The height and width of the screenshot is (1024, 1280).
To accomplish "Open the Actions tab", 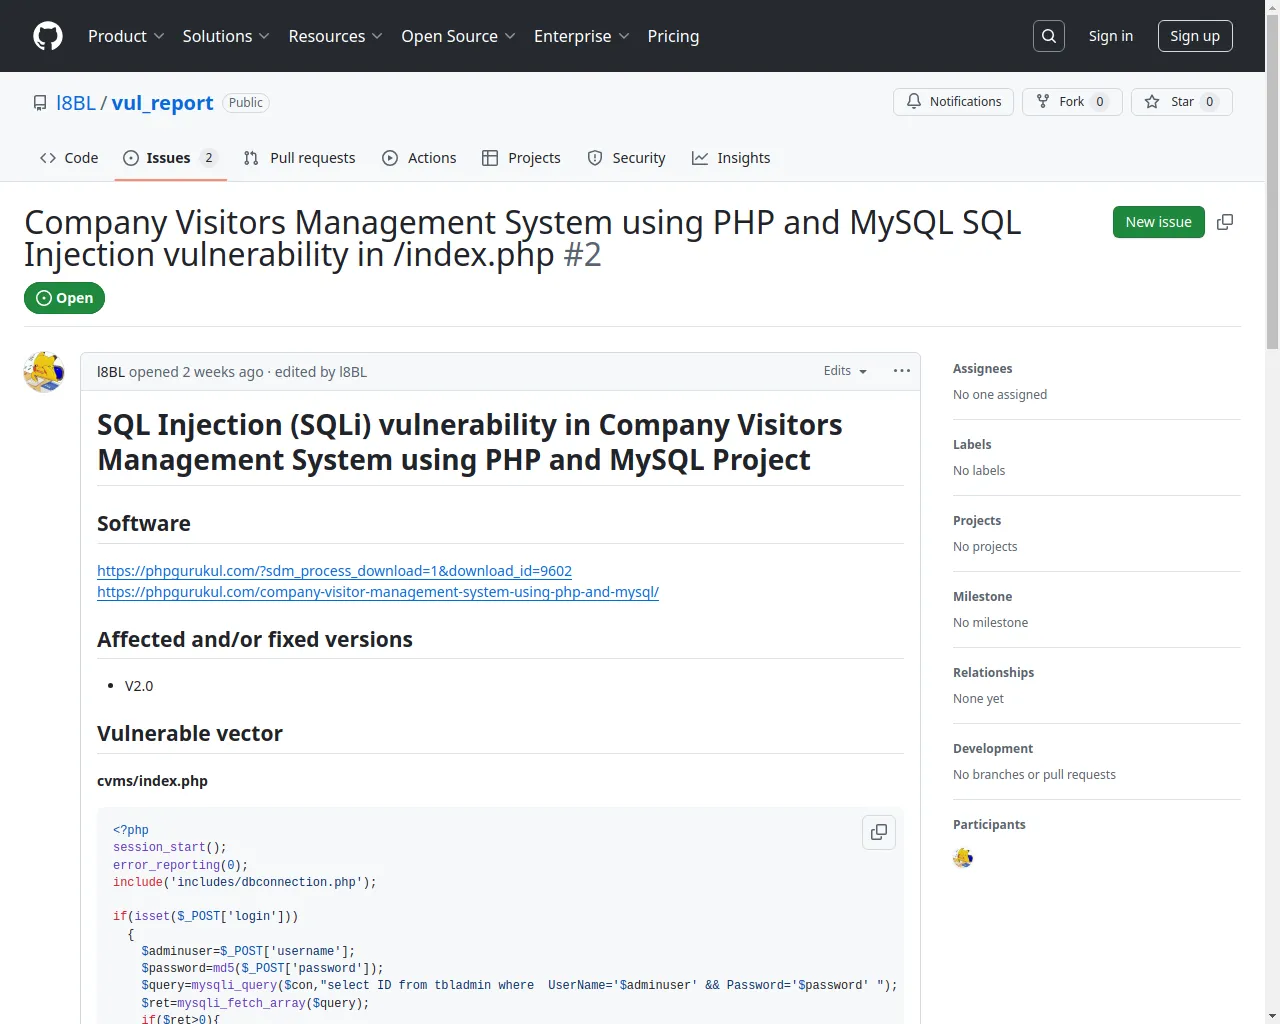I will tap(419, 158).
